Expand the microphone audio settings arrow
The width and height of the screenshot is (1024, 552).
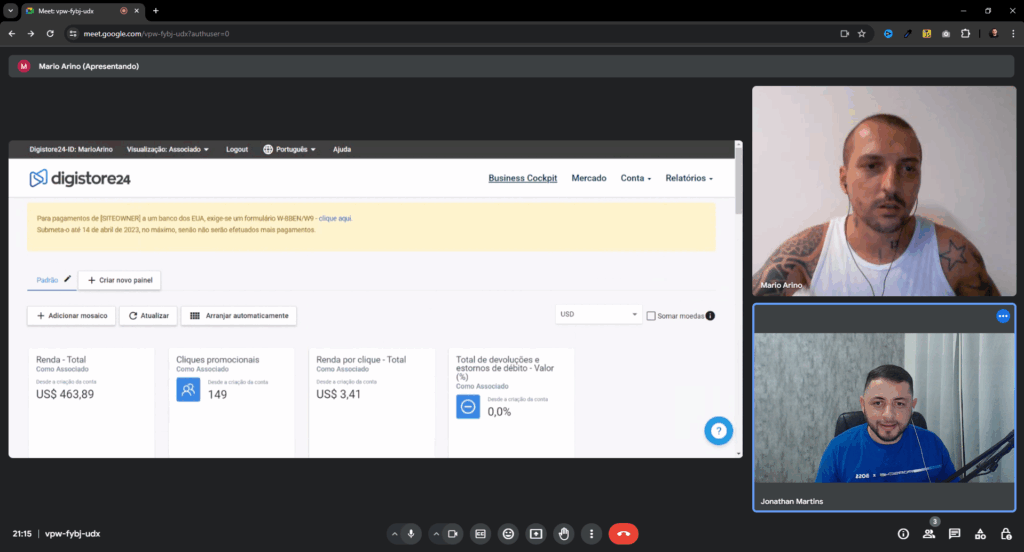point(394,534)
